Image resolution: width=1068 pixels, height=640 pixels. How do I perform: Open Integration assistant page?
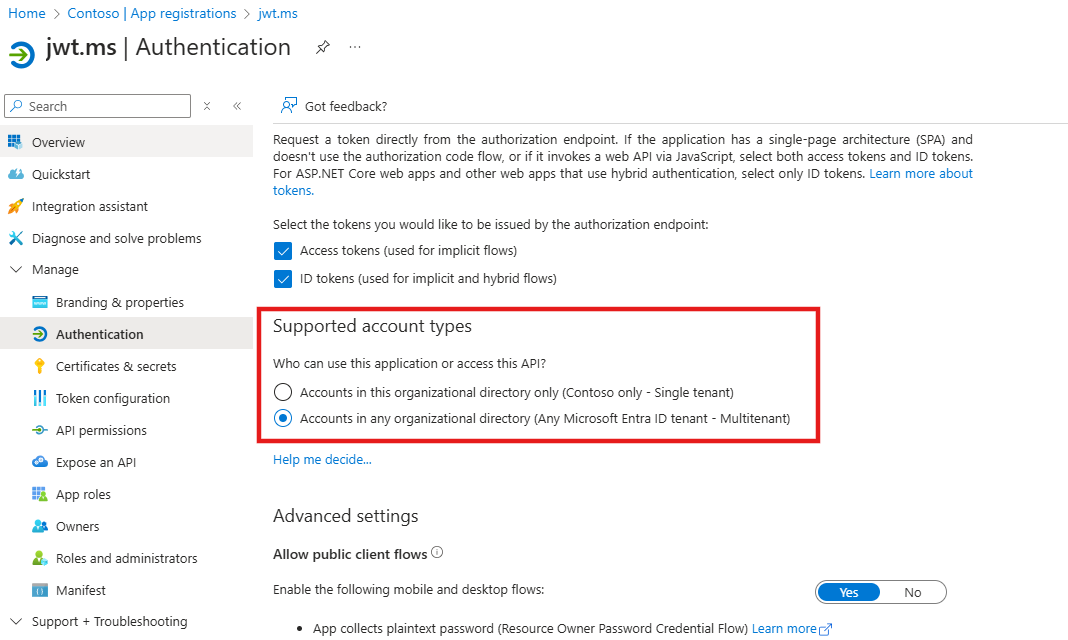(126, 206)
